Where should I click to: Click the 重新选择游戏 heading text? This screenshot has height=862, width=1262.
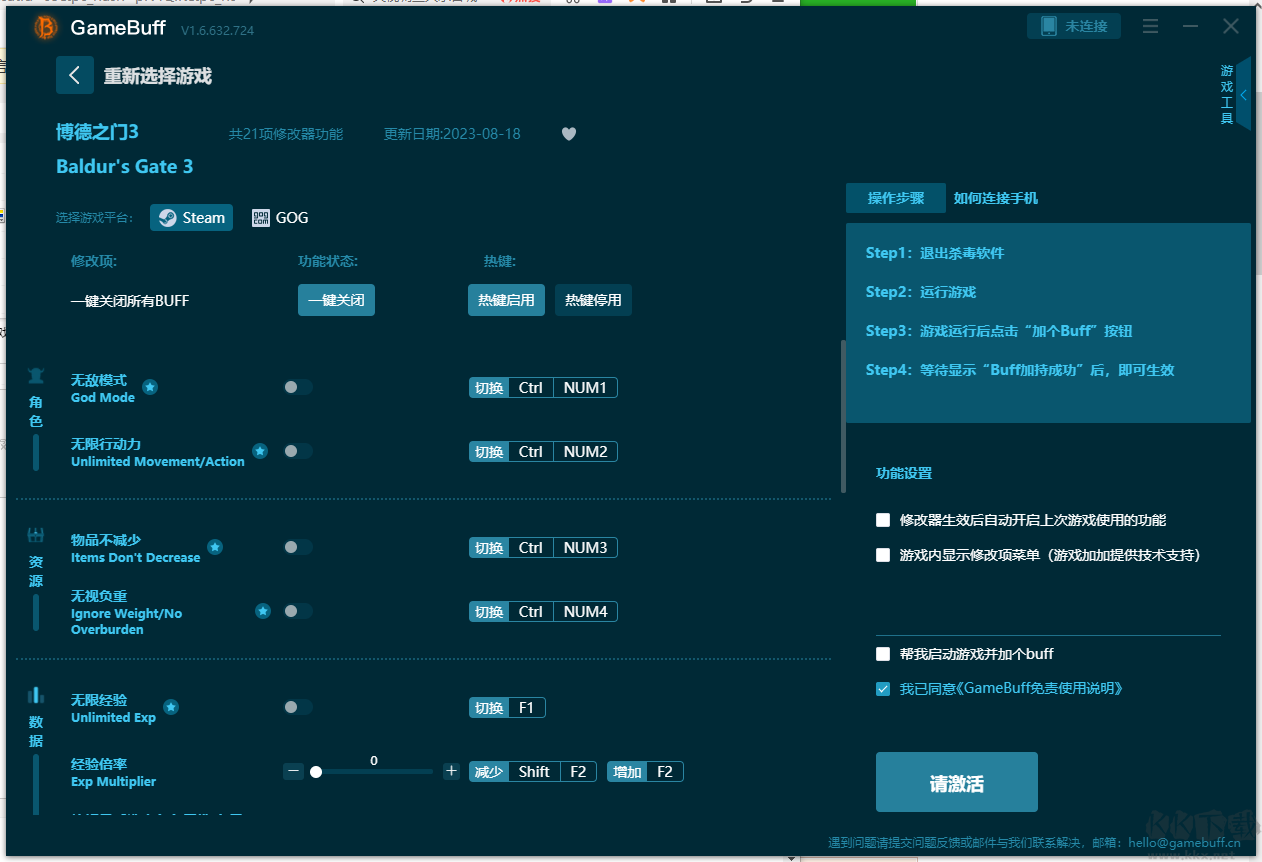(158, 77)
